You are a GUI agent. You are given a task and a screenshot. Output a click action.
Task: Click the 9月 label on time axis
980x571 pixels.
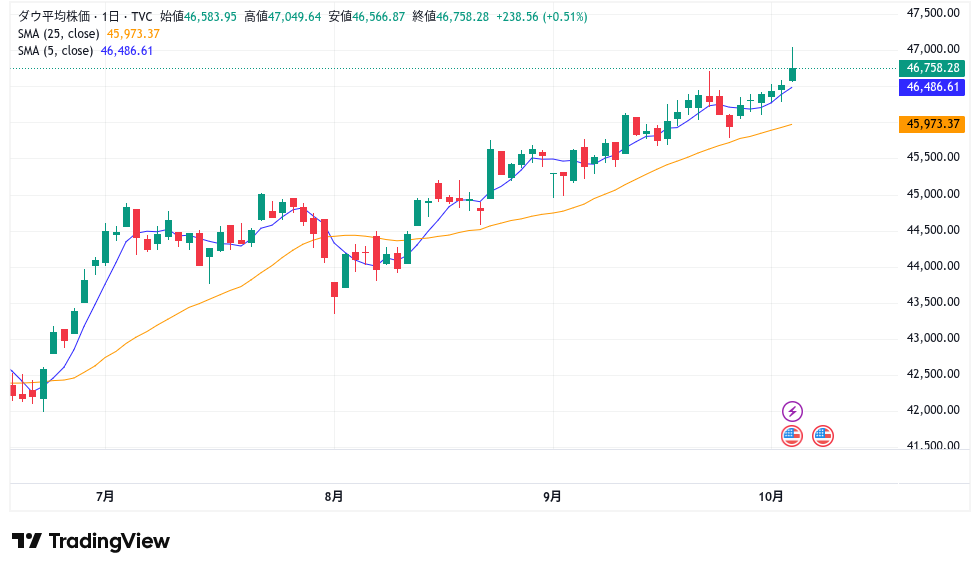pyautogui.click(x=552, y=496)
